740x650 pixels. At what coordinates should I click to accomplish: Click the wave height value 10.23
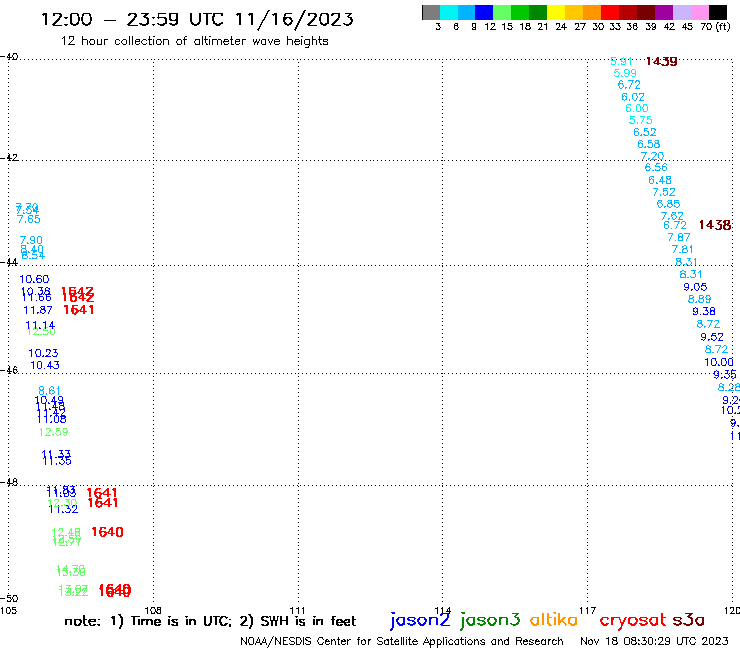coord(43,353)
